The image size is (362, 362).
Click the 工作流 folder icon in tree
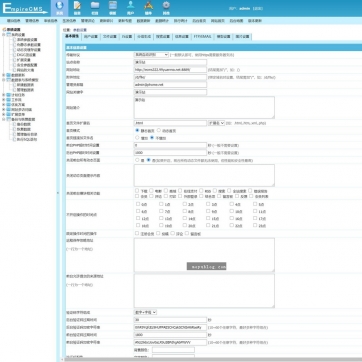[x=9, y=100]
